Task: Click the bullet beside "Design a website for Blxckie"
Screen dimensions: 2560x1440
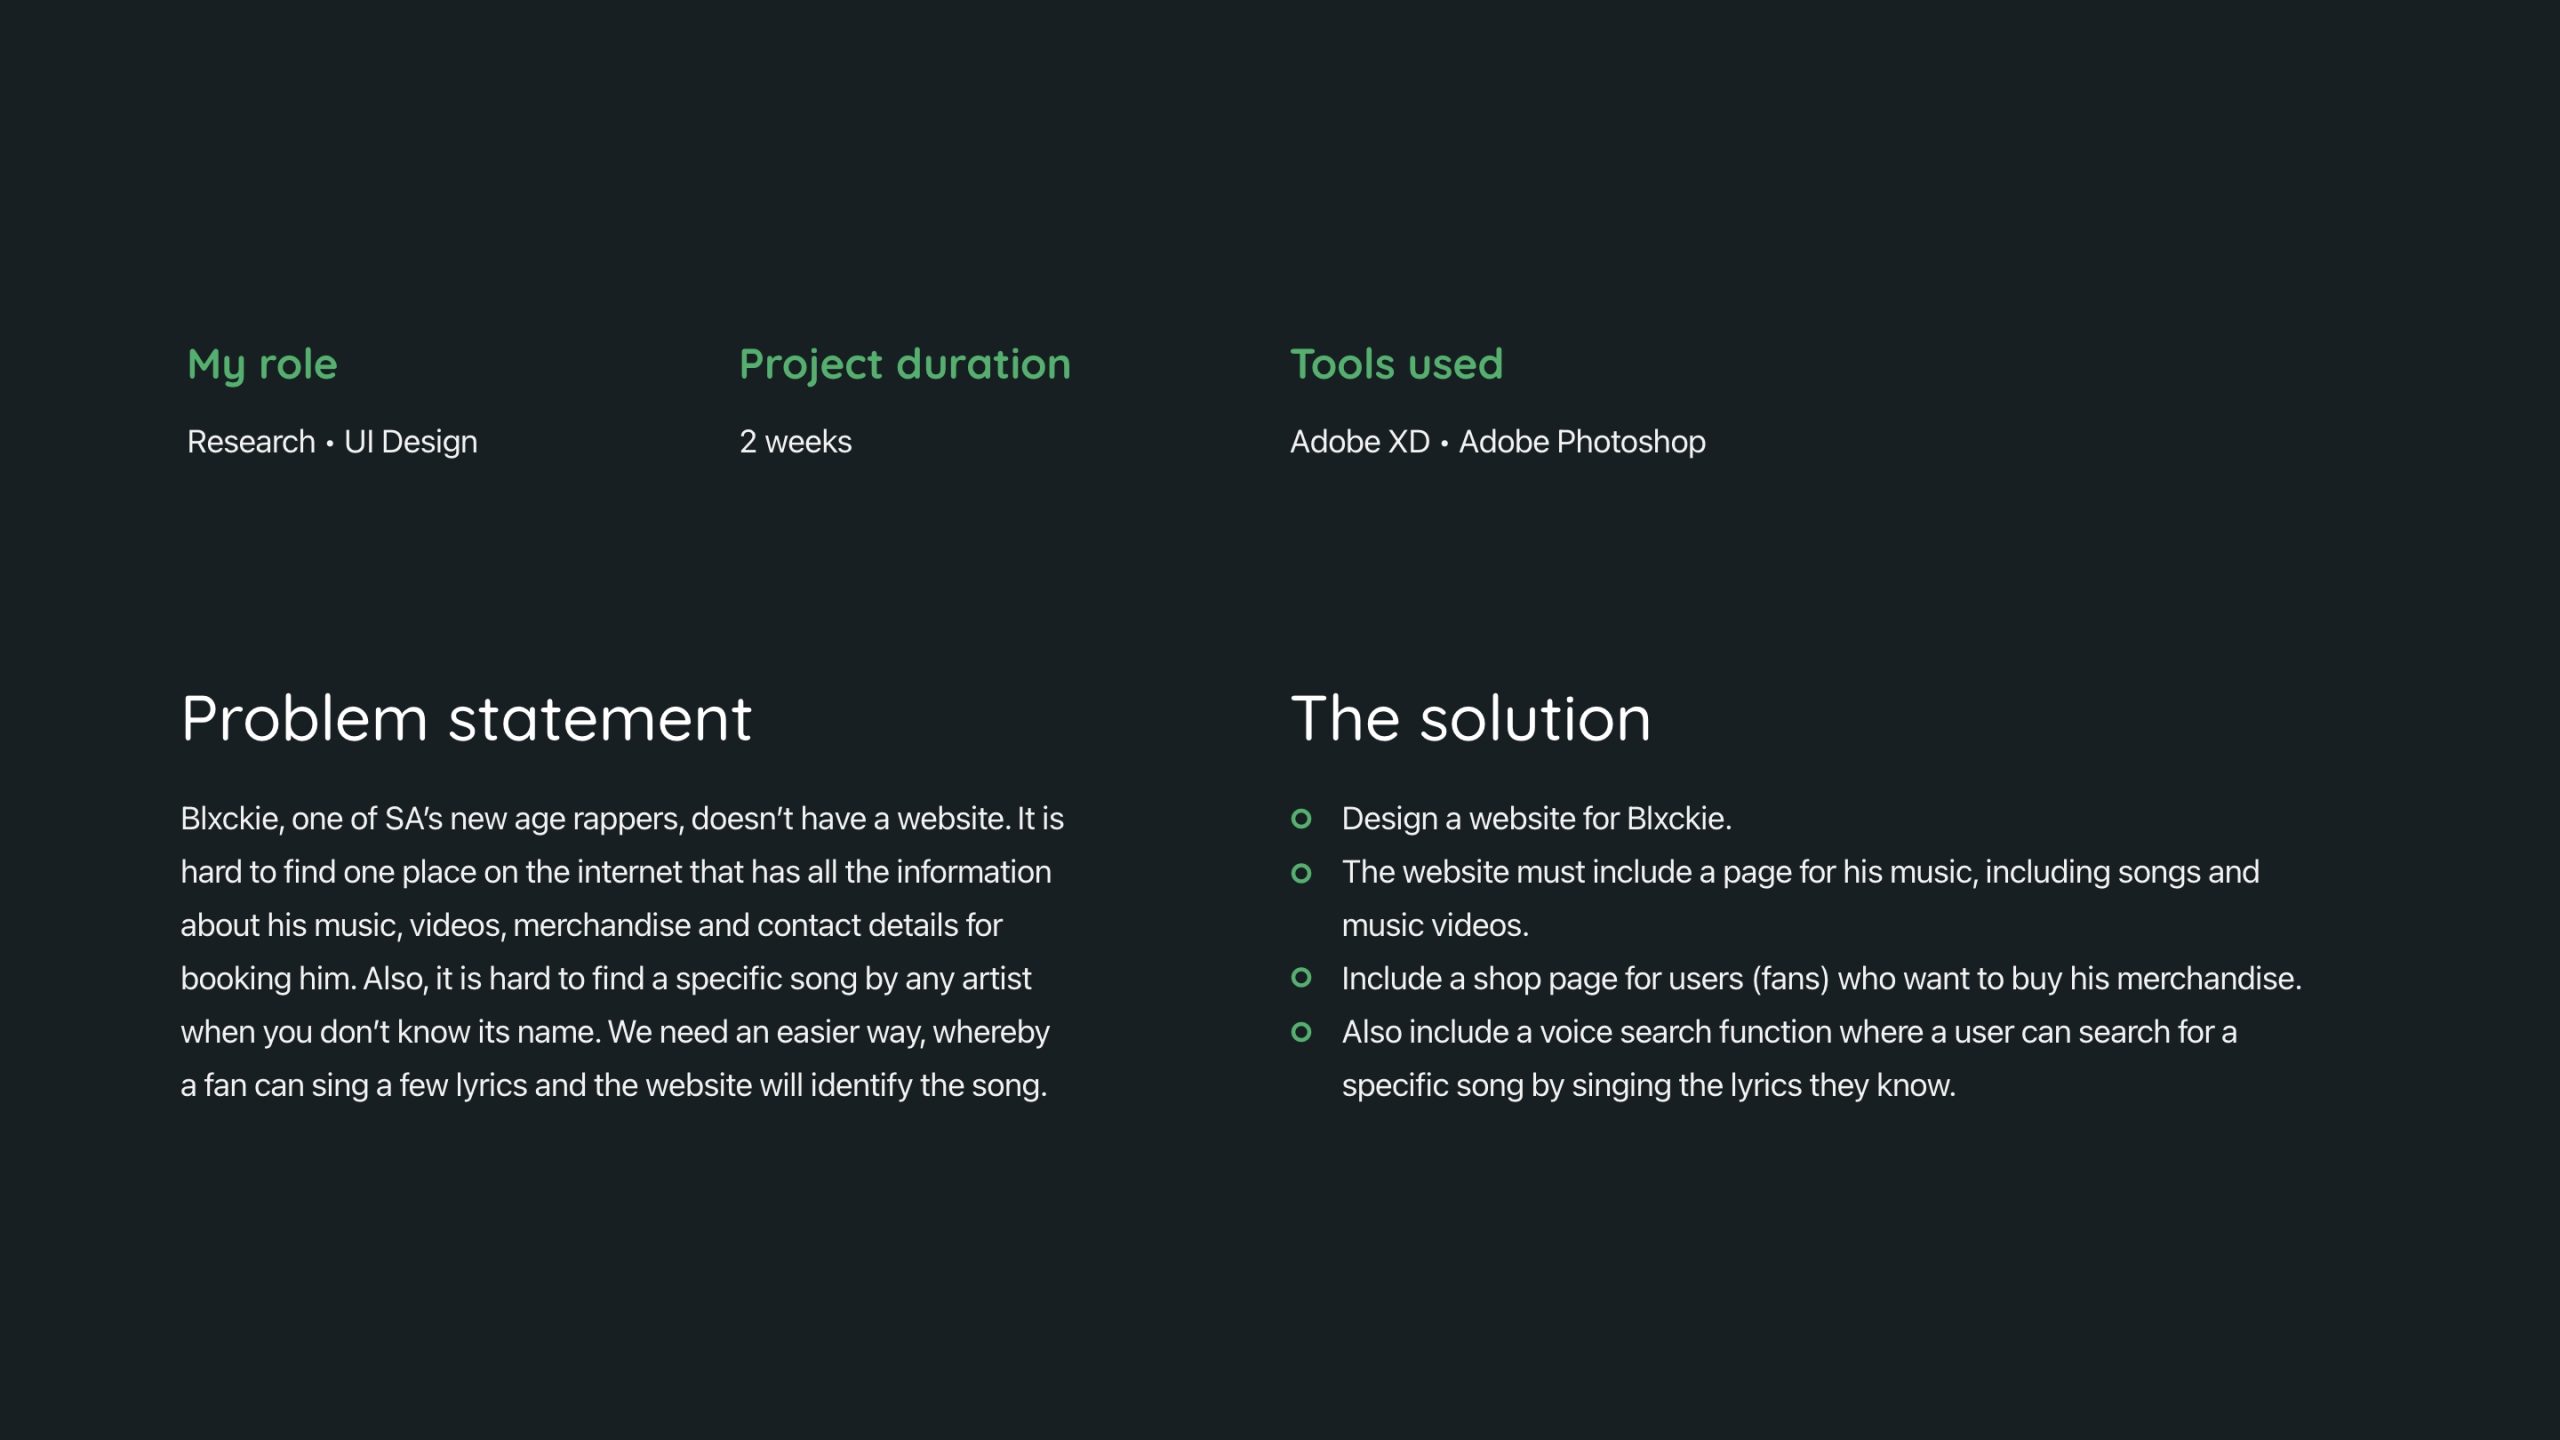Action: tap(1301, 819)
